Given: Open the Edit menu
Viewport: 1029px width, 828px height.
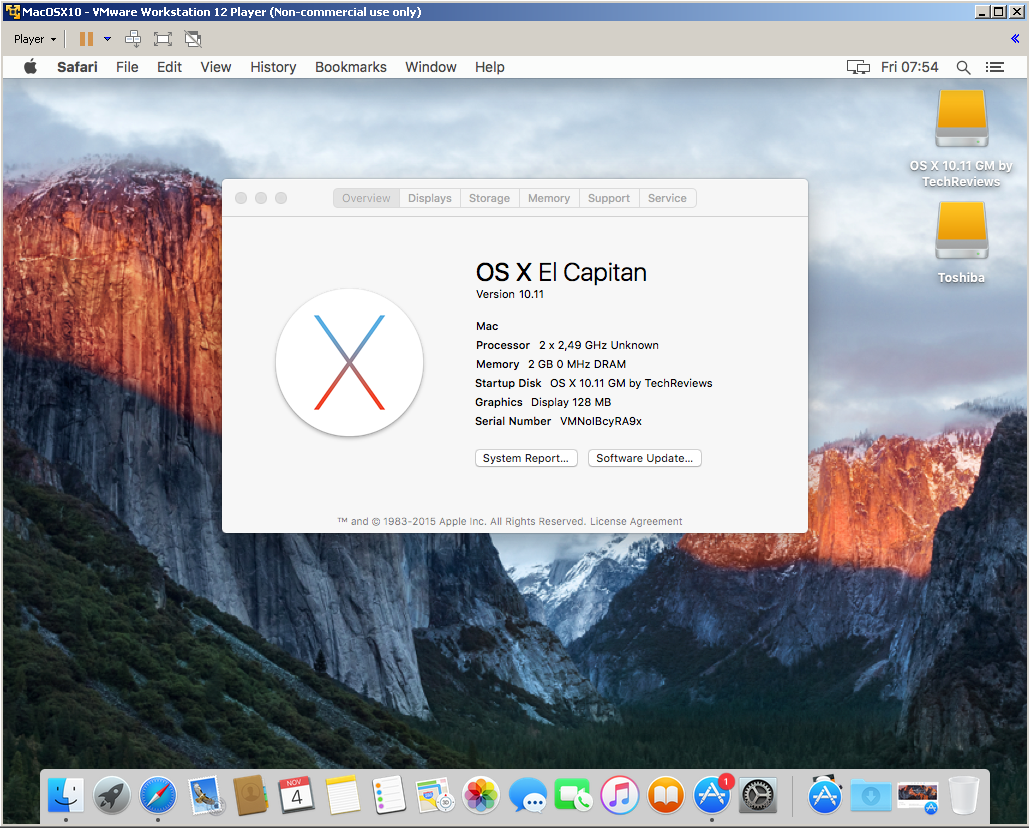Looking at the screenshot, I should pos(169,67).
